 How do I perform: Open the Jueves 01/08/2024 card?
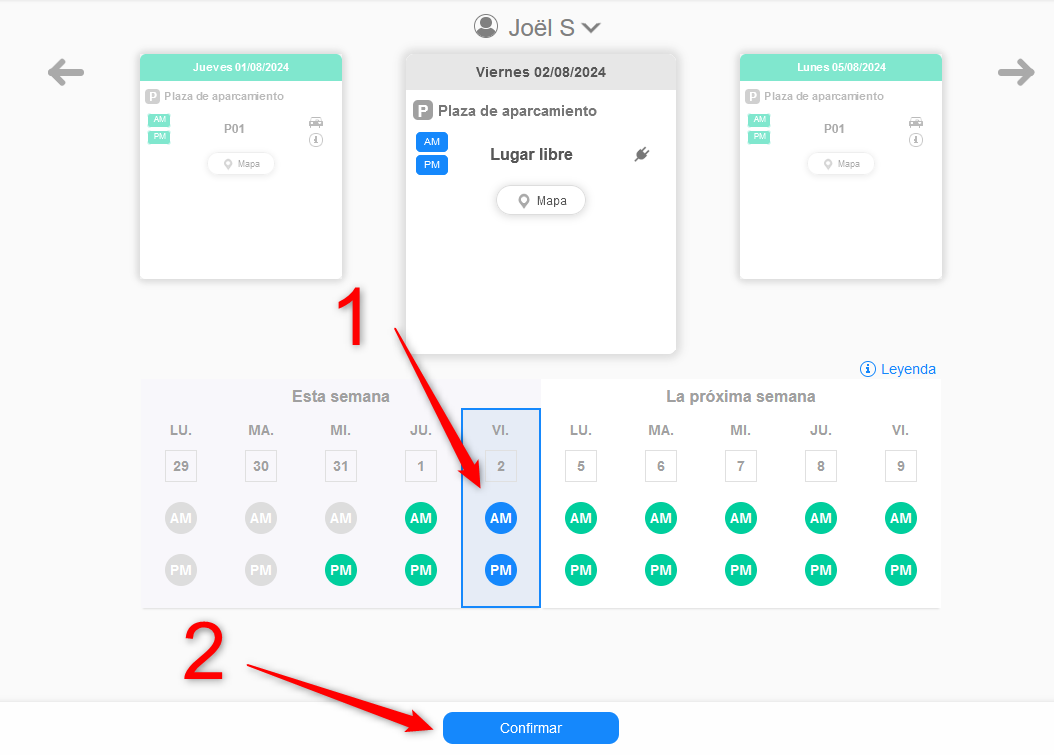[x=241, y=167]
